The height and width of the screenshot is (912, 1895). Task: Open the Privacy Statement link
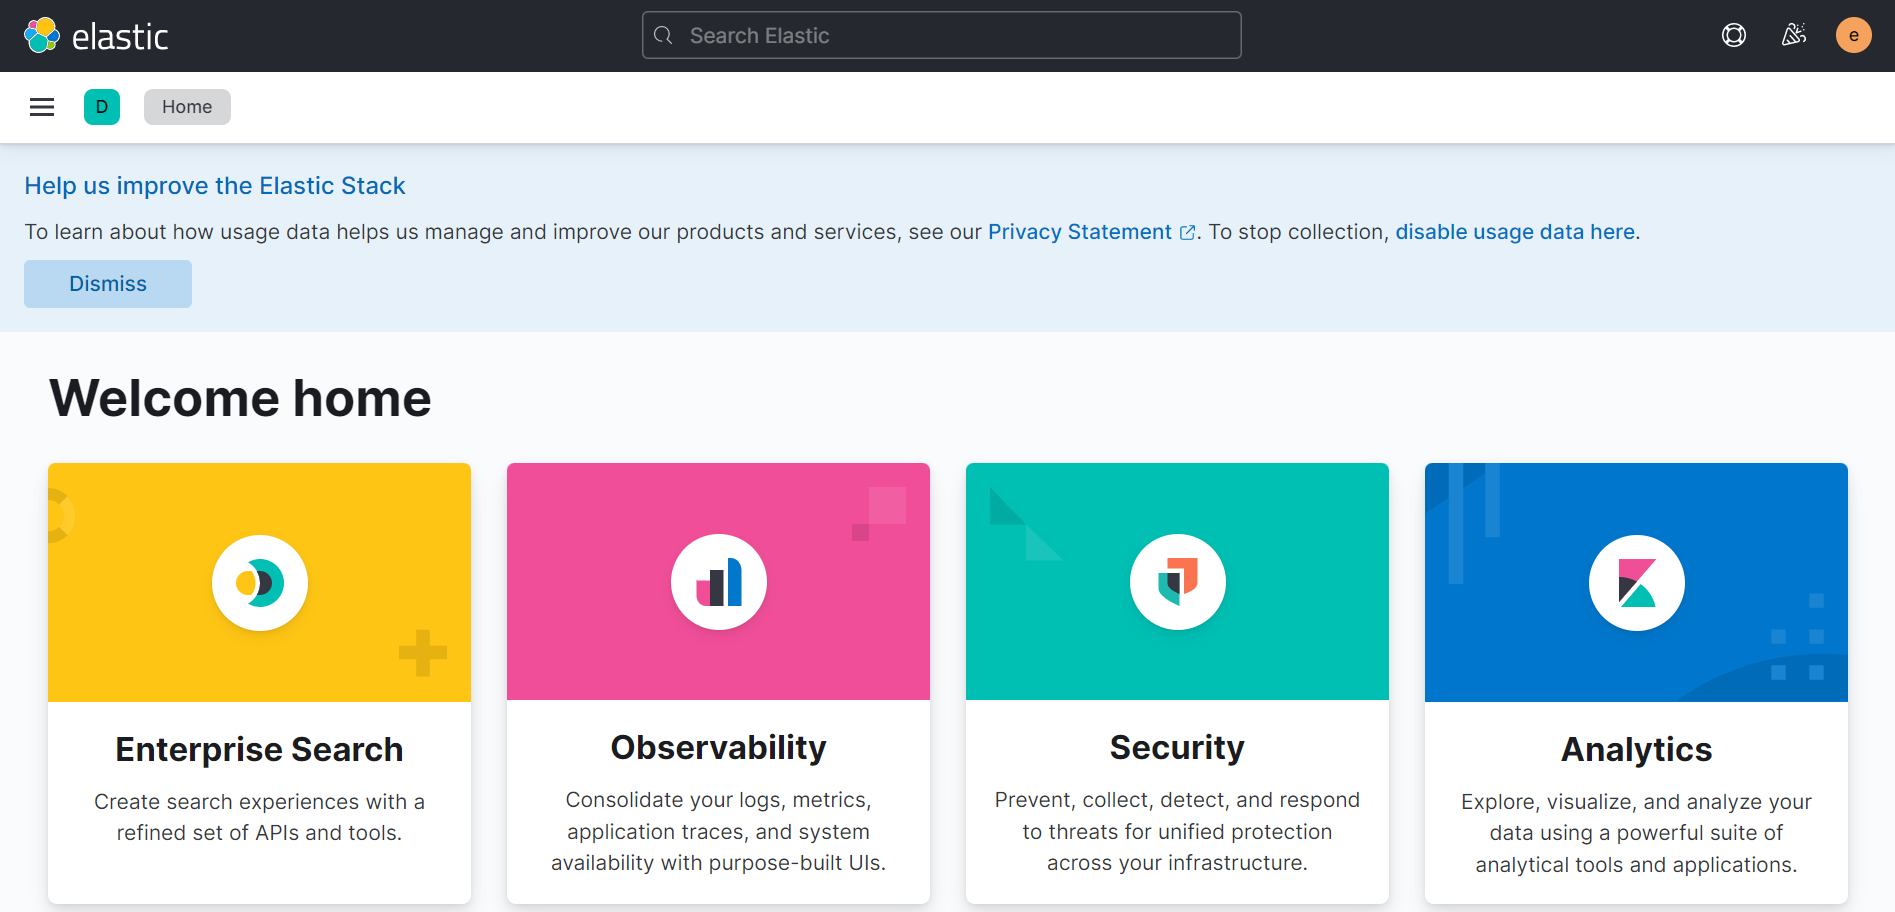1080,232
